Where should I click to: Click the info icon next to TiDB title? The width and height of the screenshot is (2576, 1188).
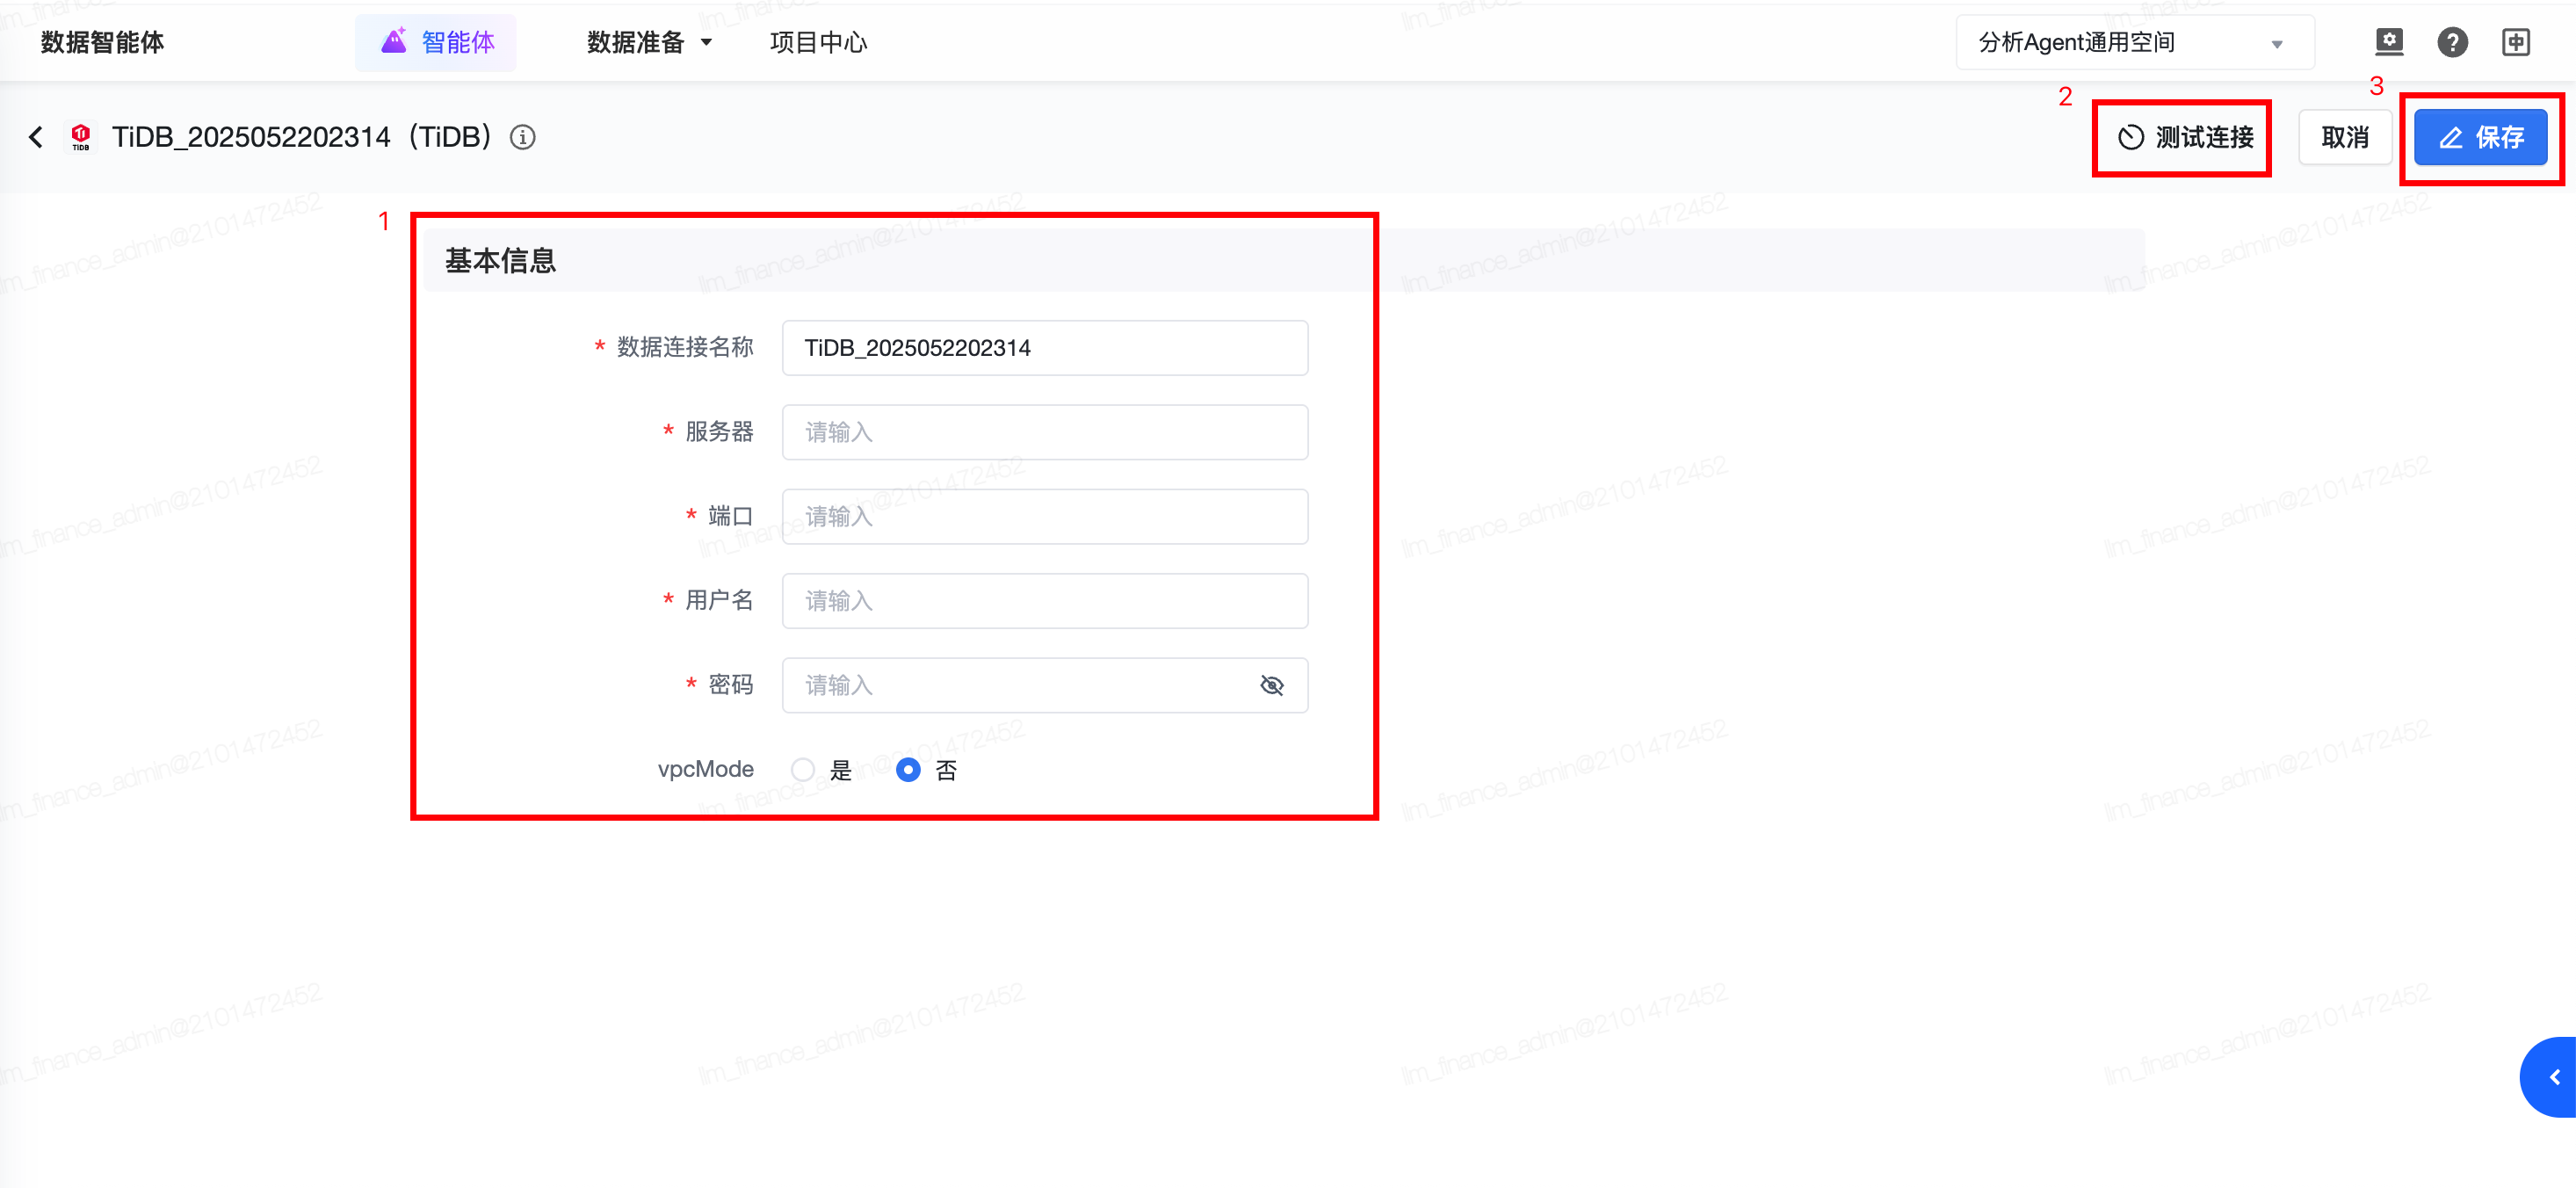(522, 137)
